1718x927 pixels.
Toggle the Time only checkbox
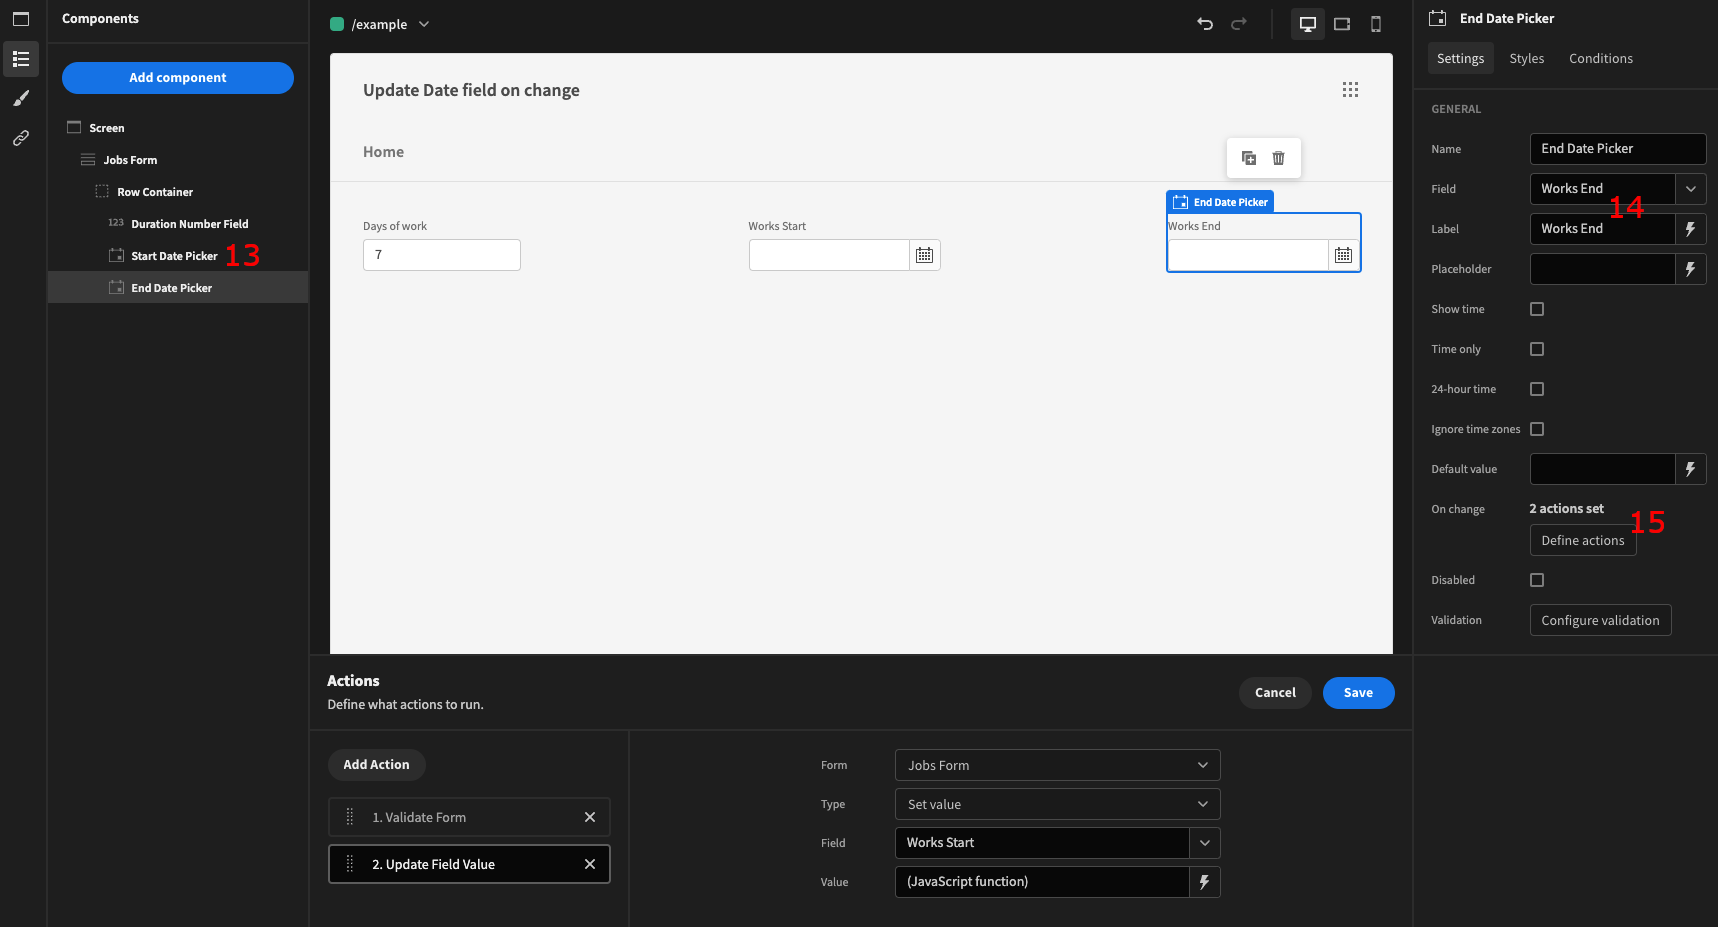pos(1537,349)
